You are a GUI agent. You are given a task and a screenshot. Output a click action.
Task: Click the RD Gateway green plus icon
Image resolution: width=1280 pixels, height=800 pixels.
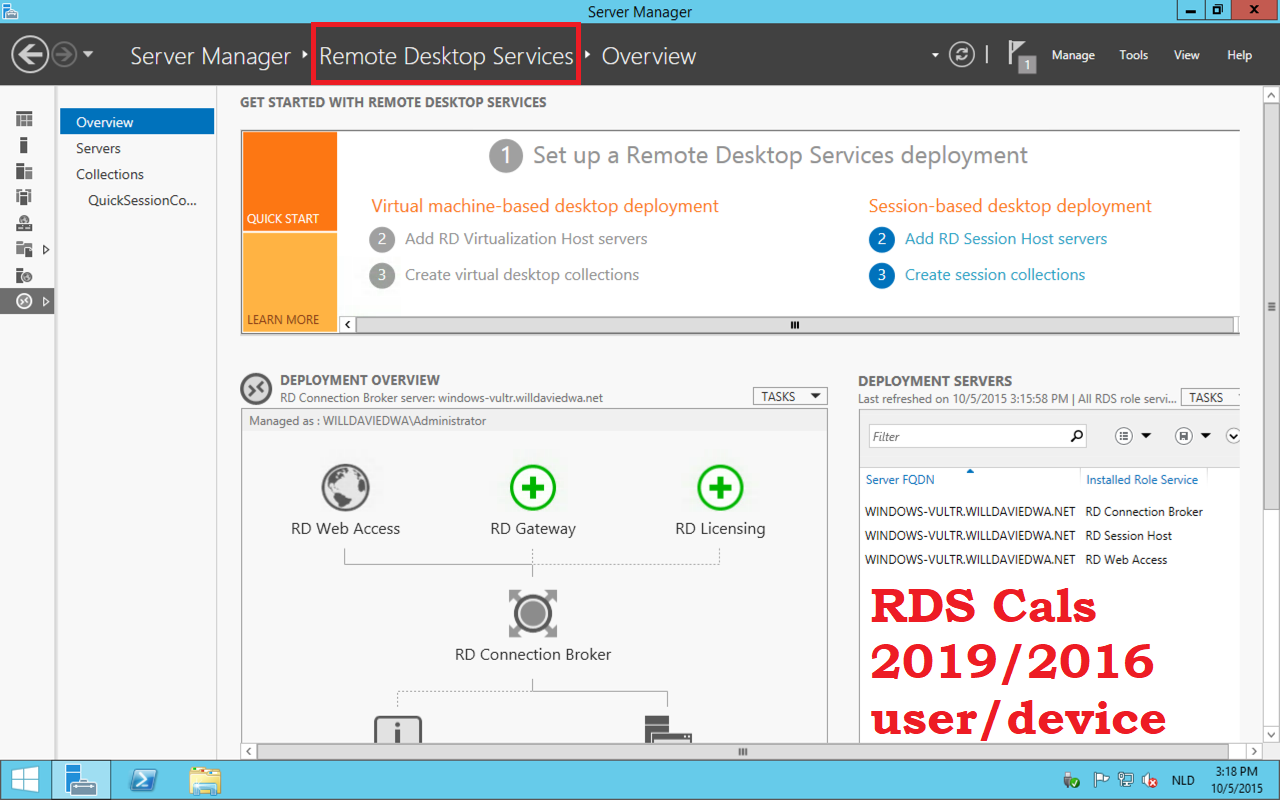pyautogui.click(x=533, y=489)
